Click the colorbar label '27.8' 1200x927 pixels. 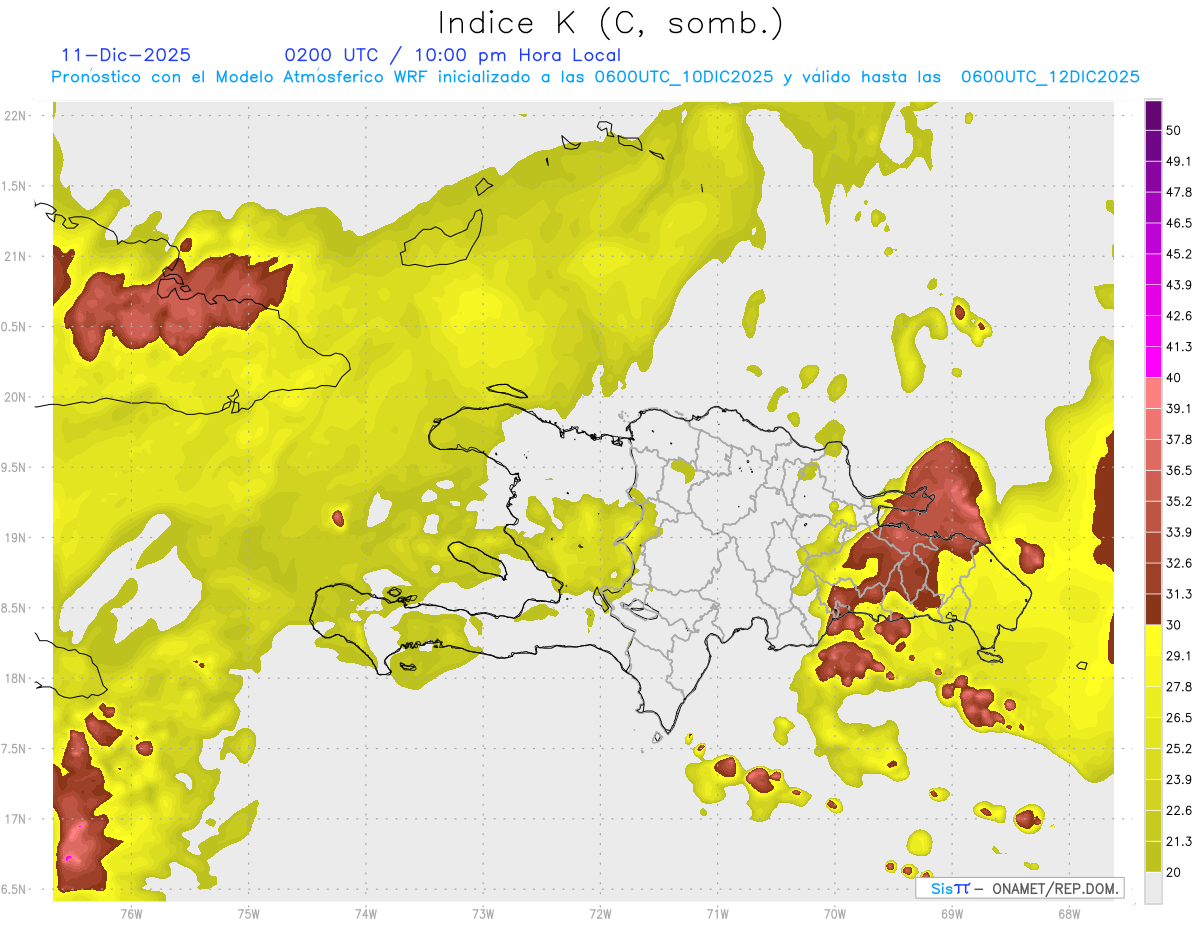click(1179, 687)
